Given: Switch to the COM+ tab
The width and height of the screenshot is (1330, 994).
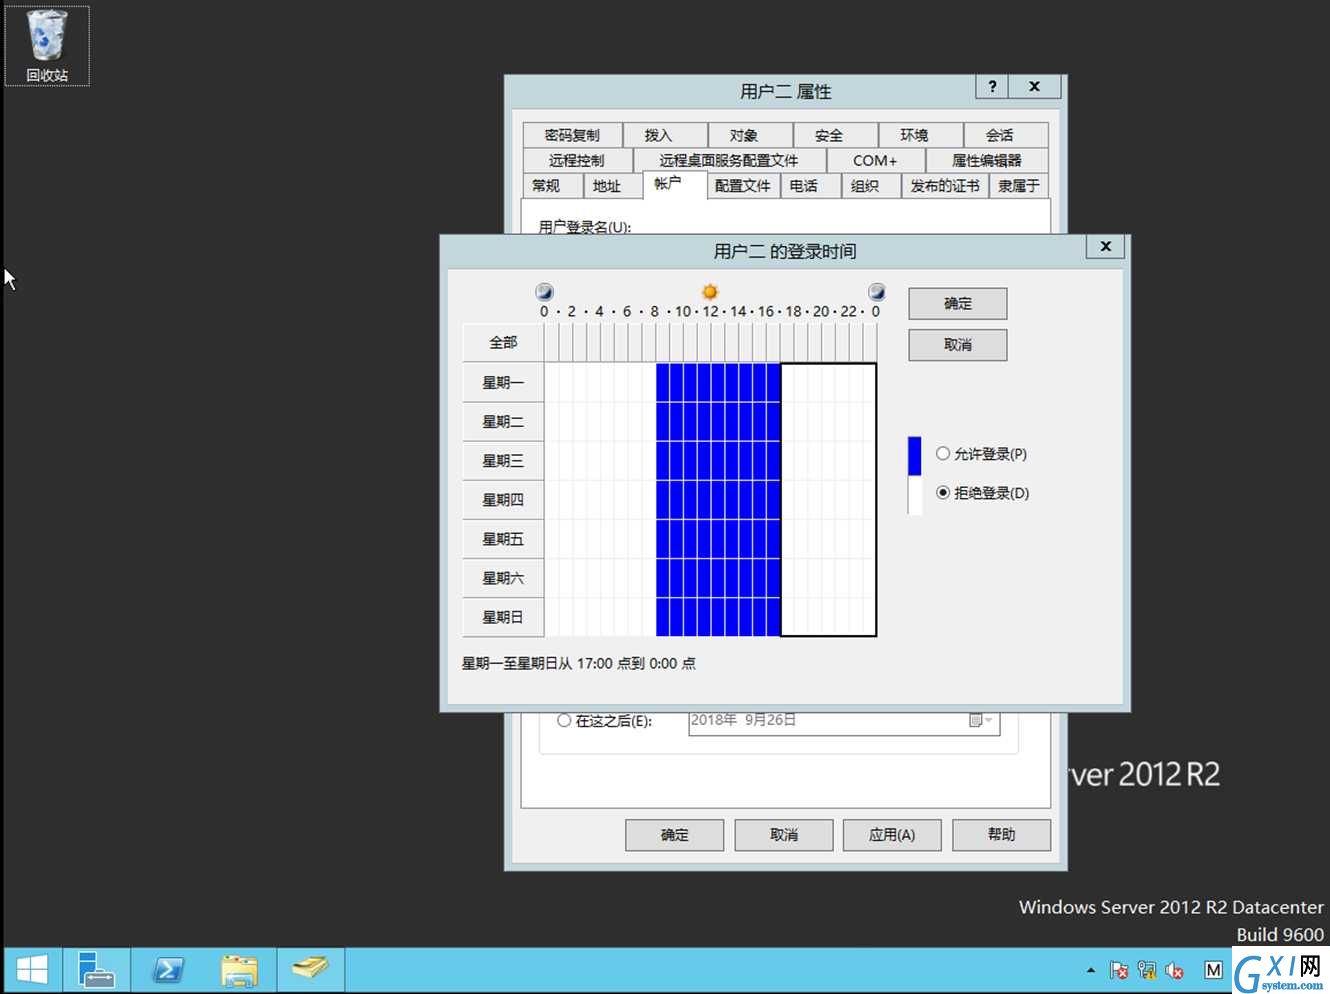Looking at the screenshot, I should [x=875, y=160].
